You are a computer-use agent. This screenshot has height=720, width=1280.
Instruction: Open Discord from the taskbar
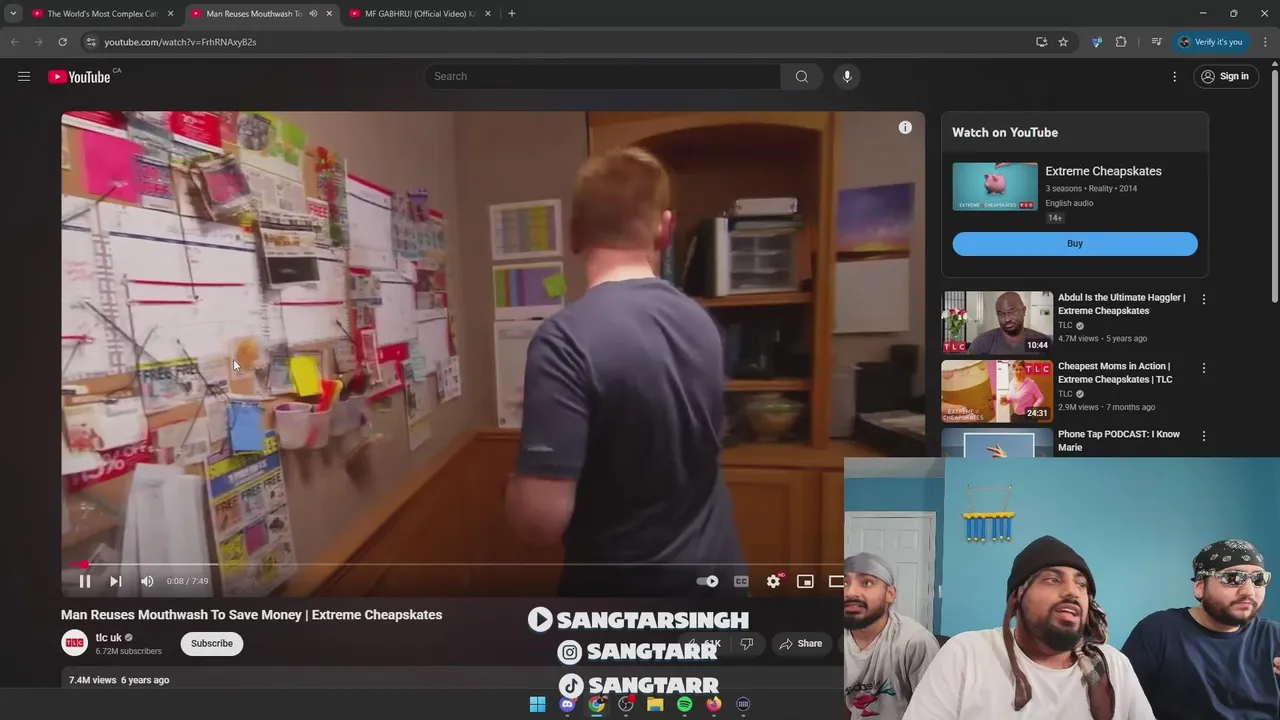[567, 704]
